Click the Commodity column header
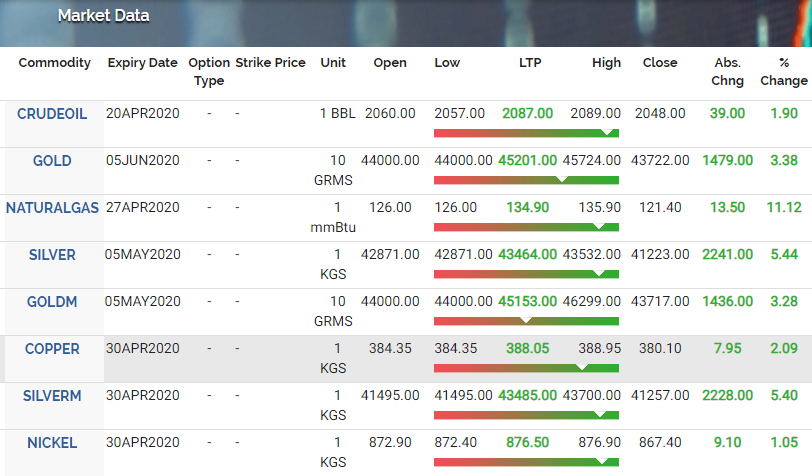 (x=55, y=63)
